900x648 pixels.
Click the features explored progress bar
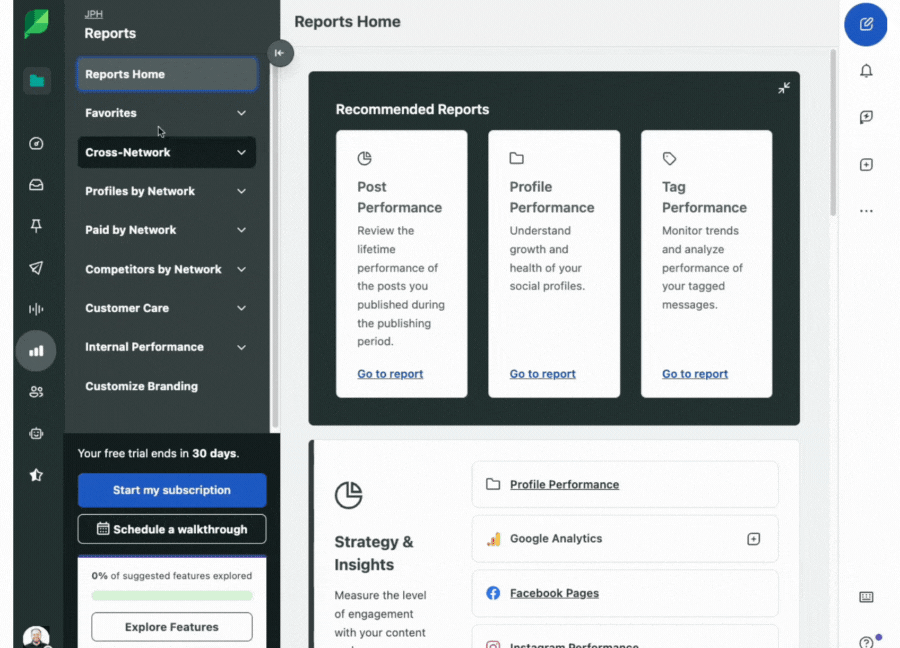coord(171,594)
